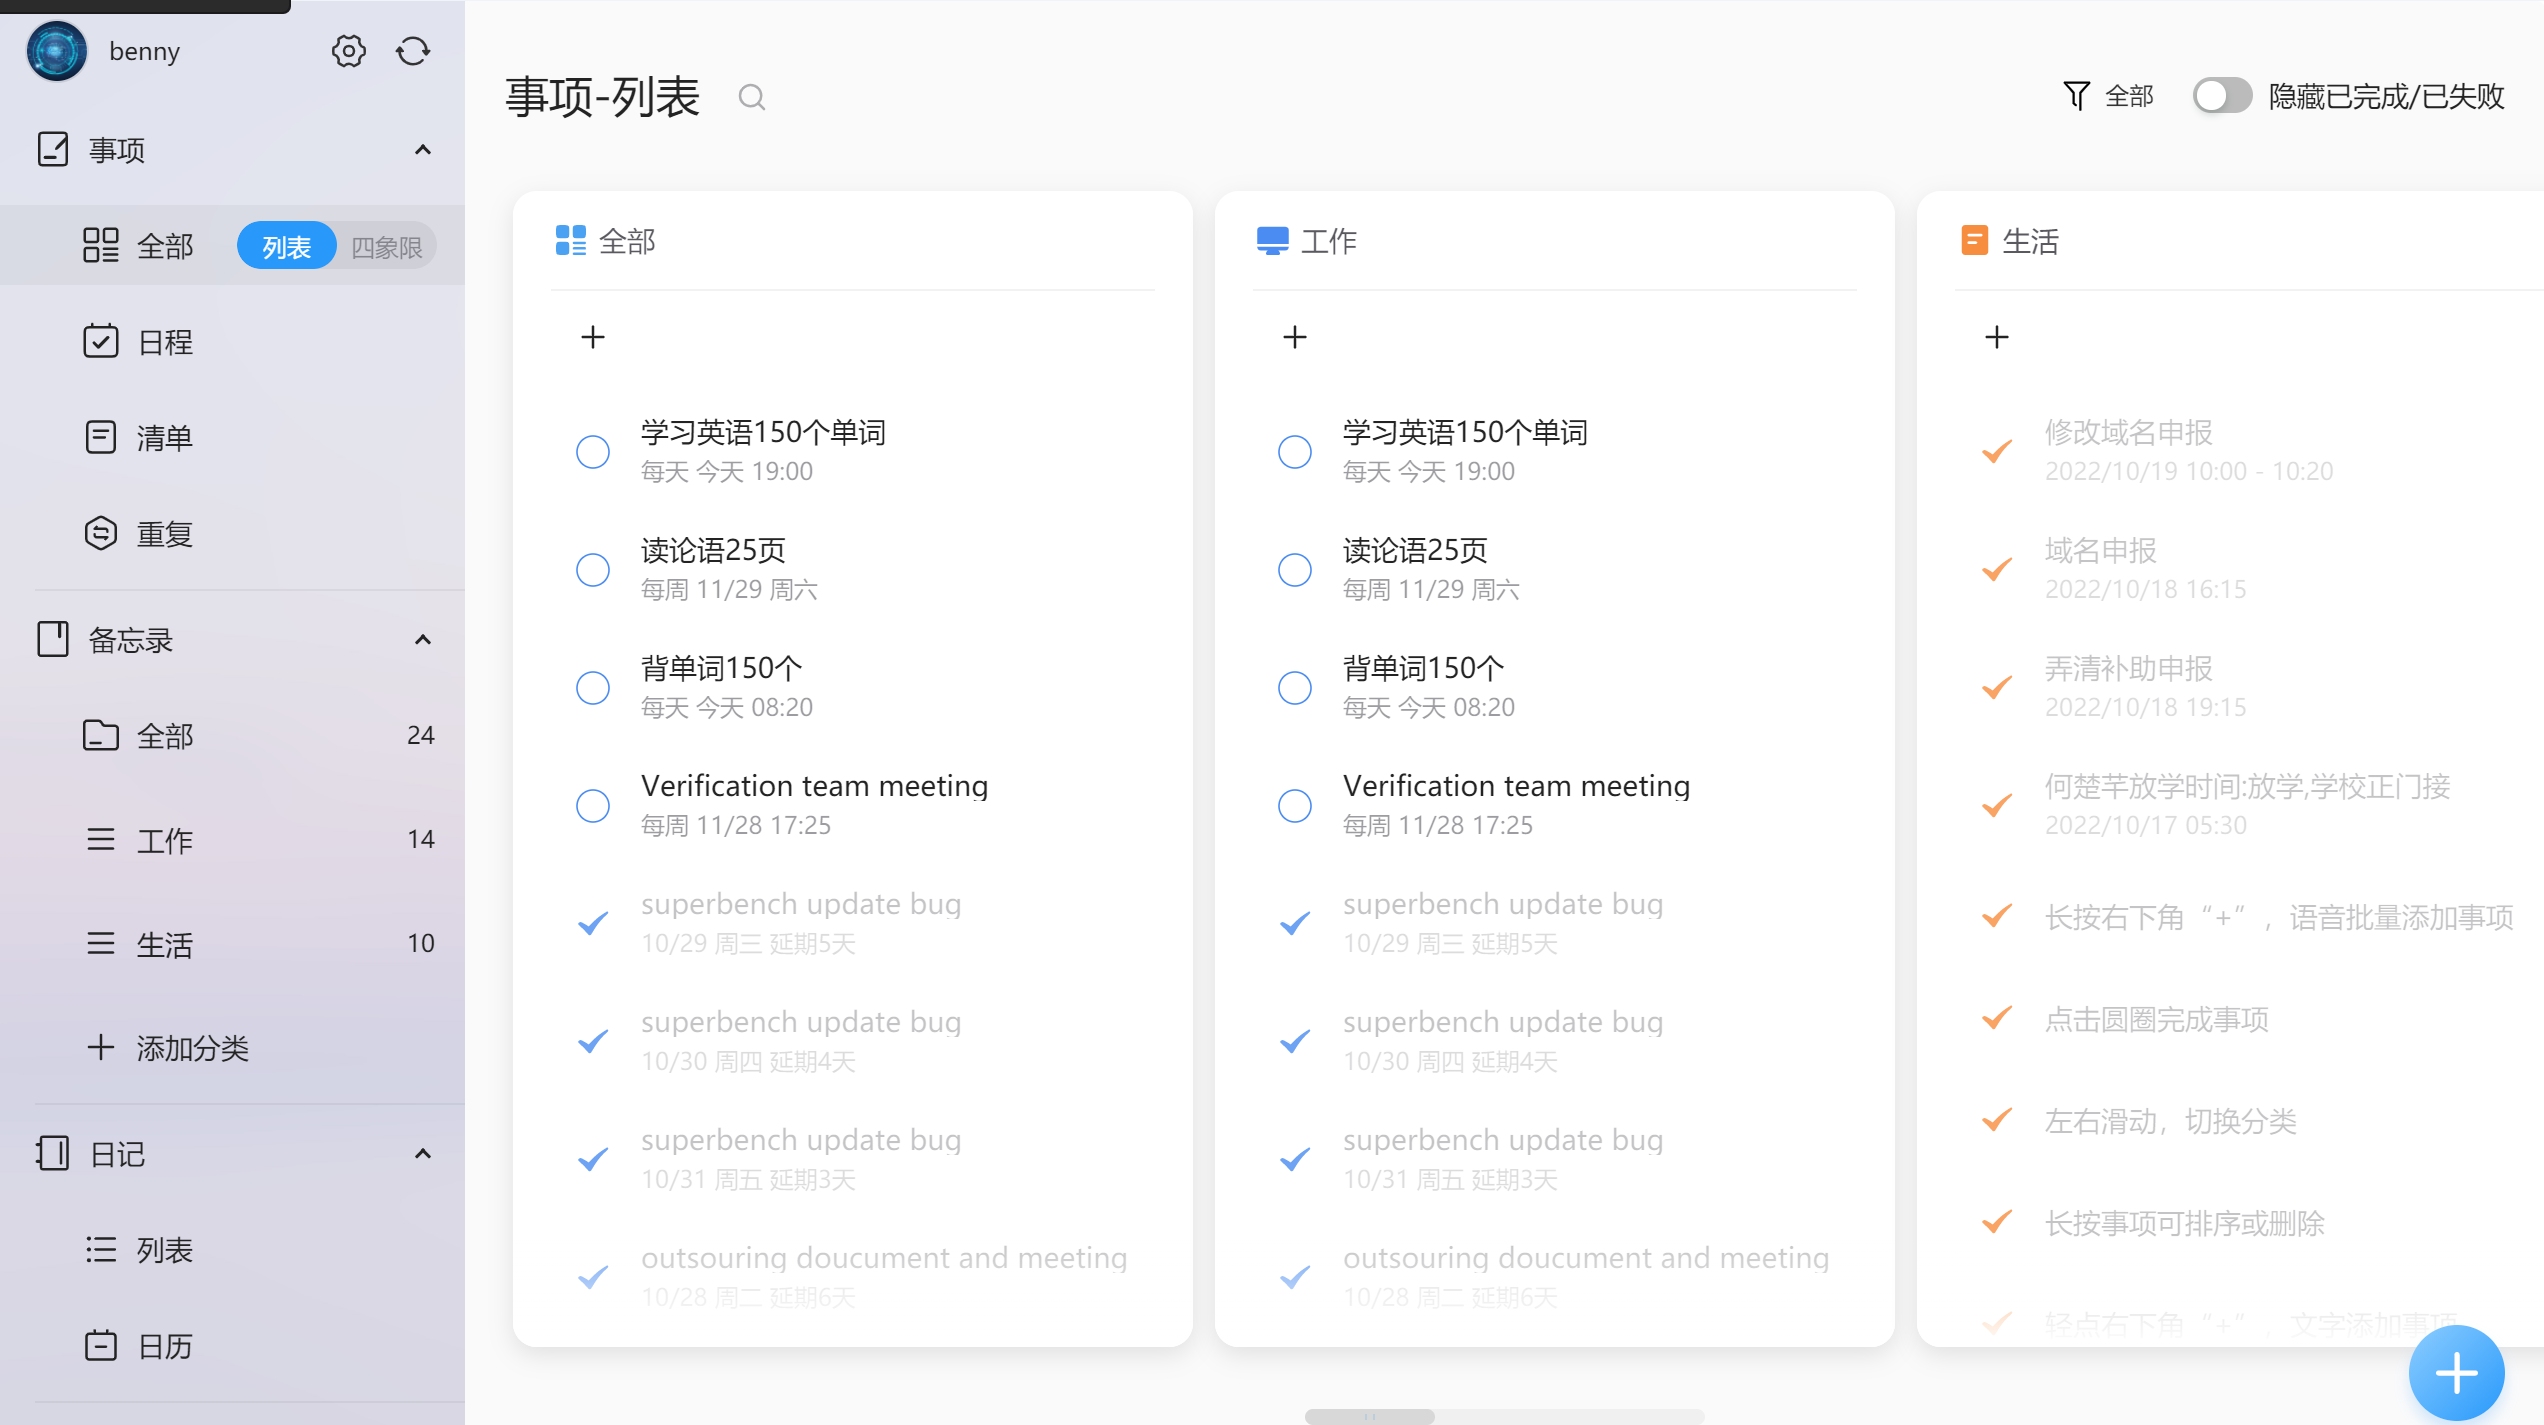
Task: Collapse the 日记 section chevron
Action: point(423,1154)
